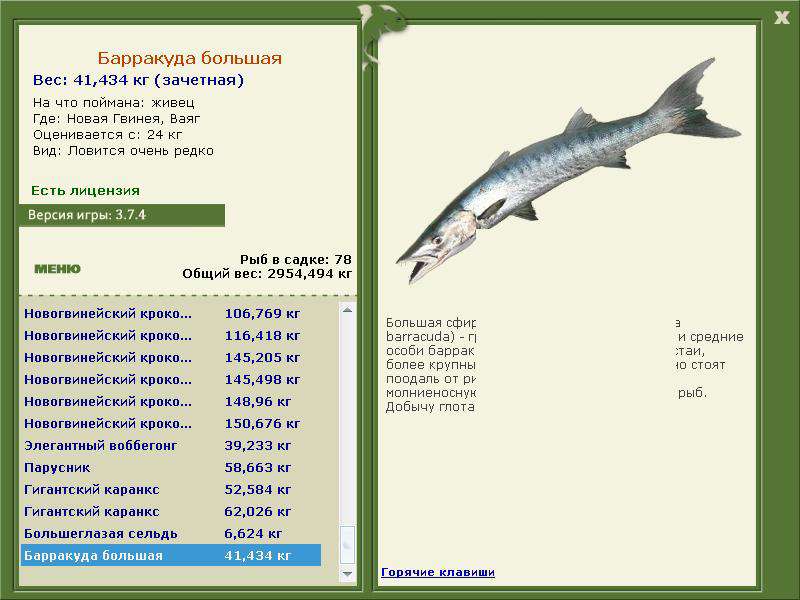Click the fish list scrollbar thumb
The width and height of the screenshot is (800, 600).
[x=347, y=545]
